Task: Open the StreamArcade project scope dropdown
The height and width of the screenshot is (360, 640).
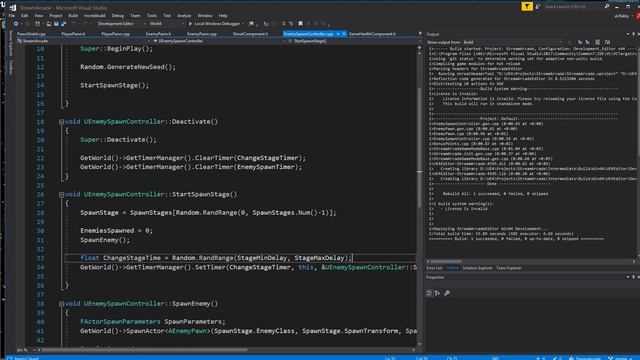Action: click(x=84, y=41)
